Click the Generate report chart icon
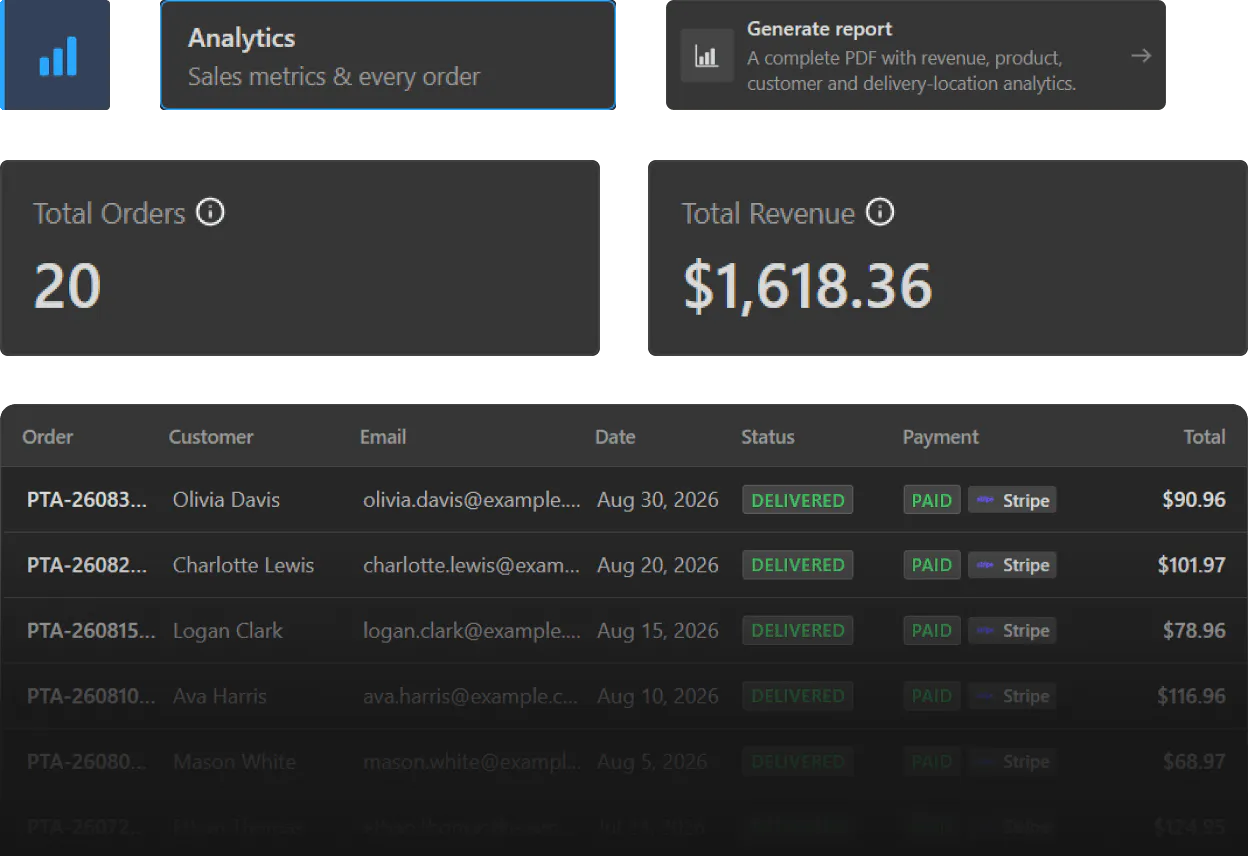This screenshot has height=856, width=1248. click(707, 56)
